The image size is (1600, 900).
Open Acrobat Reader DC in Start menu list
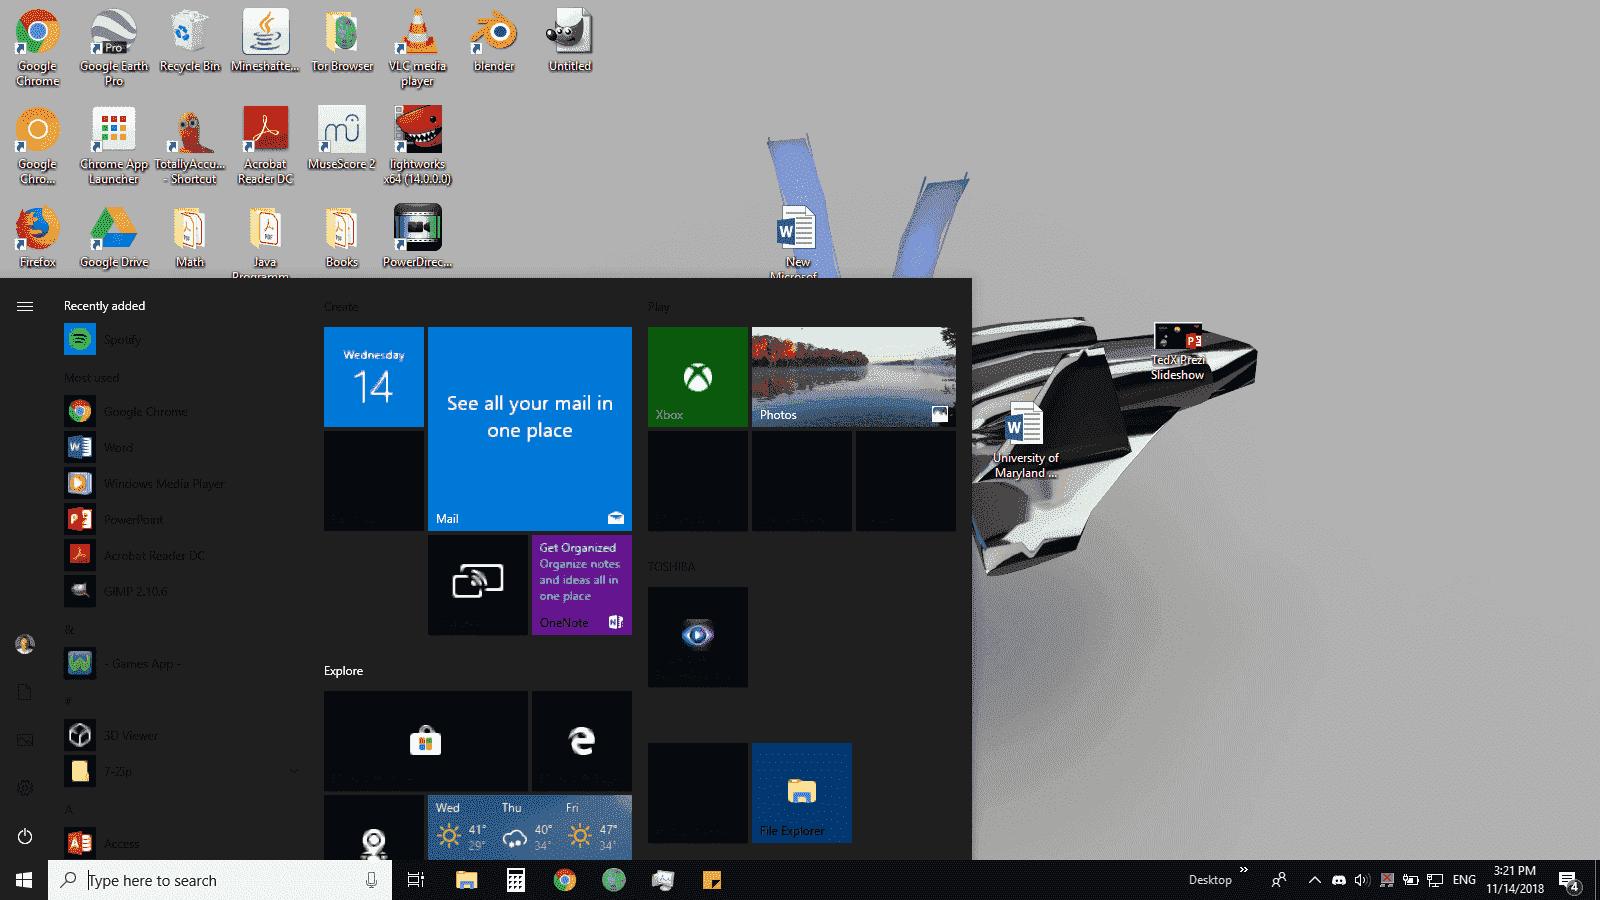click(x=180, y=556)
